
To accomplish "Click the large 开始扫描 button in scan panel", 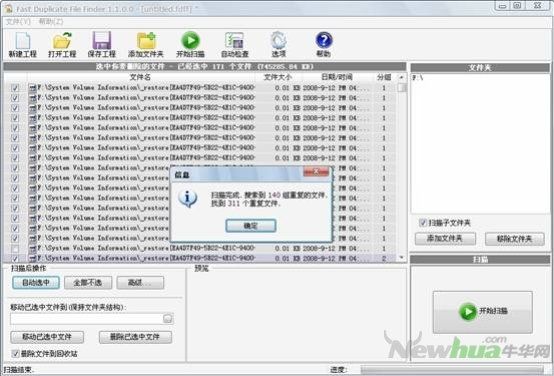I will pos(483,312).
